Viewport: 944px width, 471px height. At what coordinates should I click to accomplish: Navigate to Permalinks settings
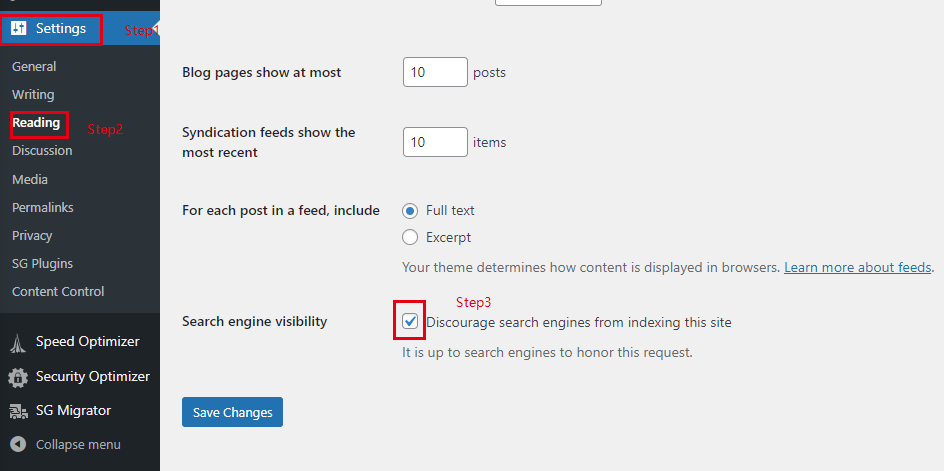(42, 208)
